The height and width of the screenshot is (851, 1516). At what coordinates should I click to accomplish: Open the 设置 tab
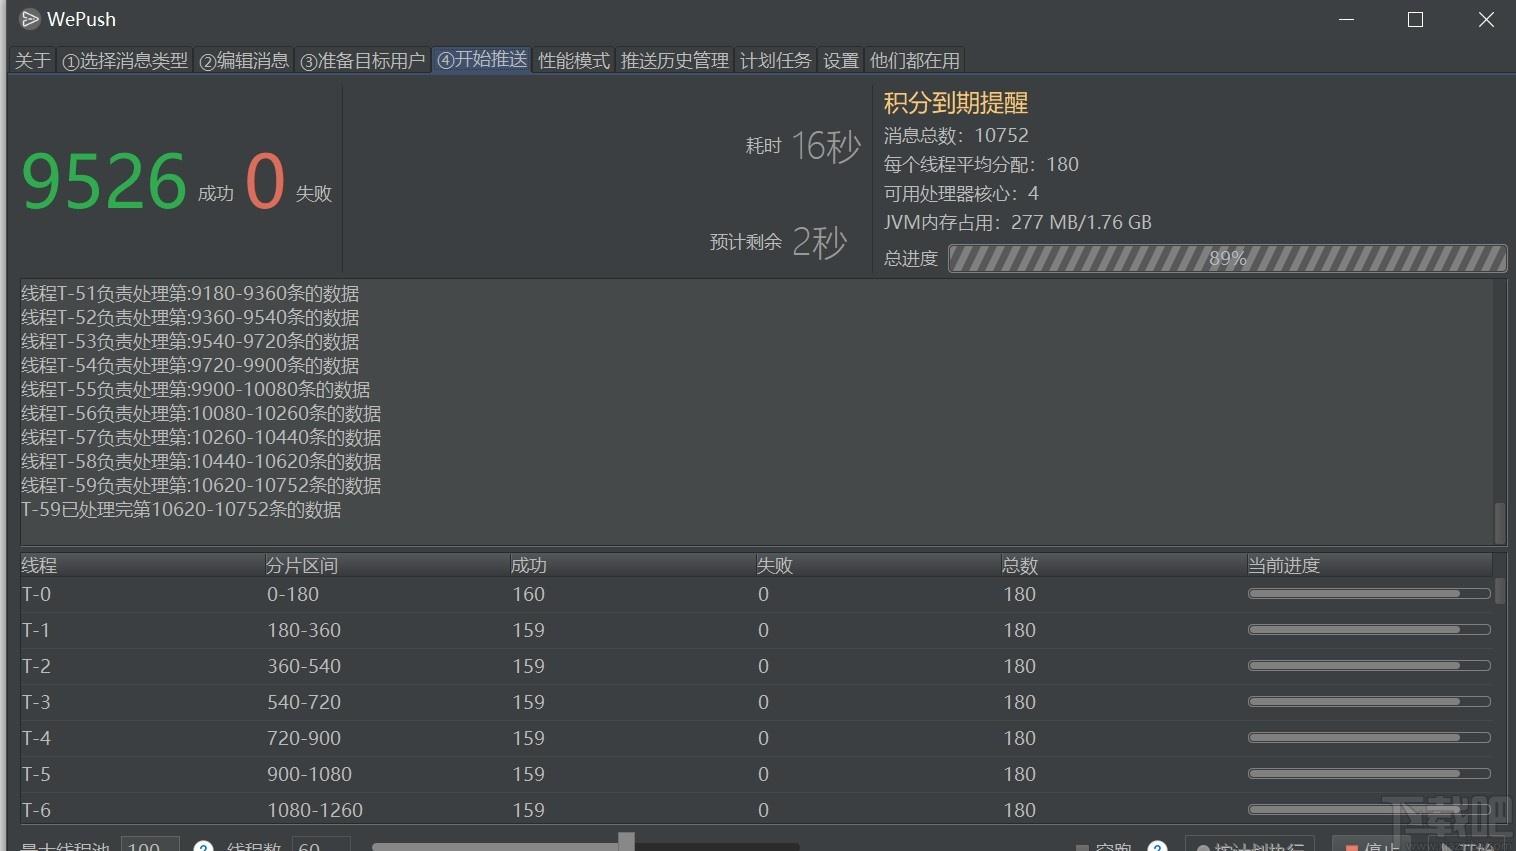pyautogui.click(x=841, y=61)
